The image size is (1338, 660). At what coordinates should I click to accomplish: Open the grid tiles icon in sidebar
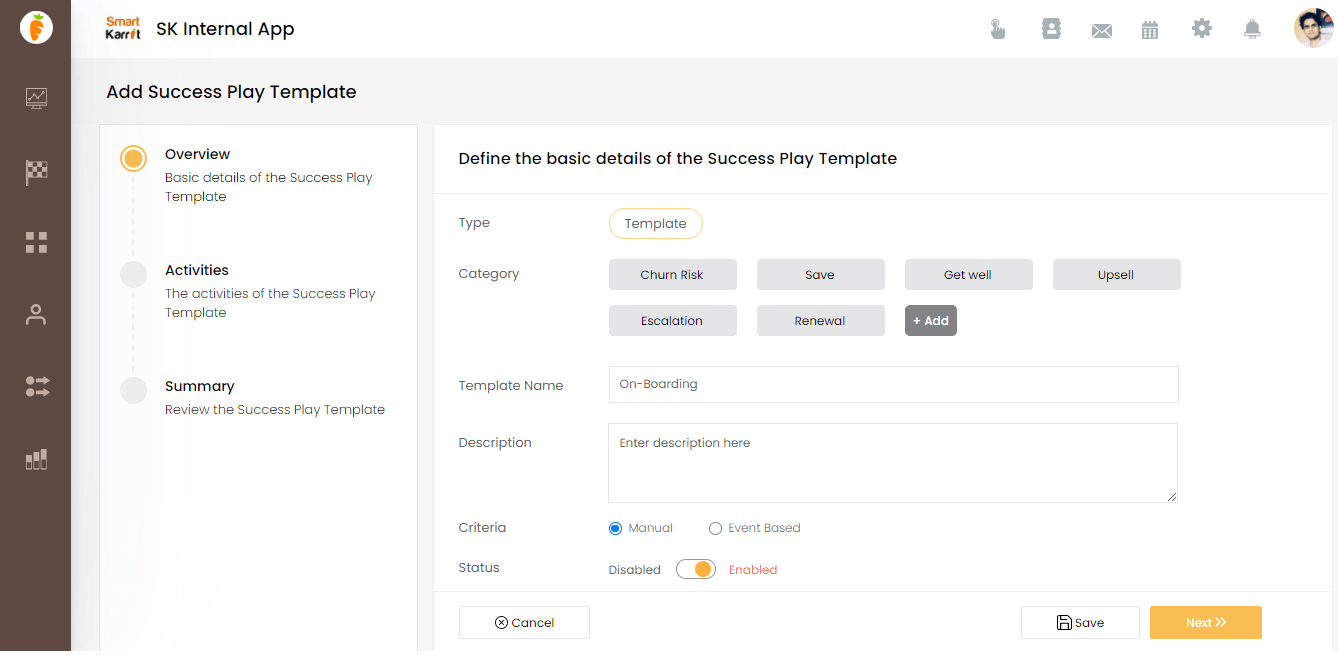point(36,242)
